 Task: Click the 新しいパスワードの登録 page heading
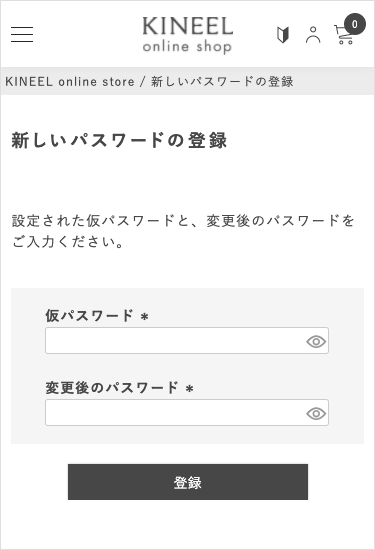(x=119, y=140)
